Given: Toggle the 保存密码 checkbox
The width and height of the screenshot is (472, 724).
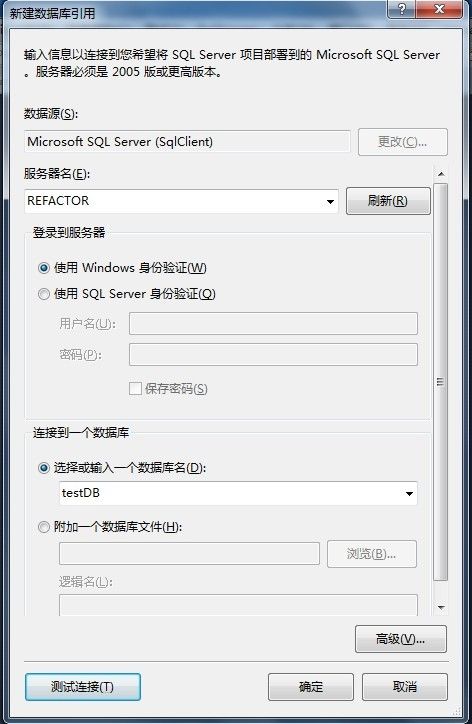Looking at the screenshot, I should [135, 388].
